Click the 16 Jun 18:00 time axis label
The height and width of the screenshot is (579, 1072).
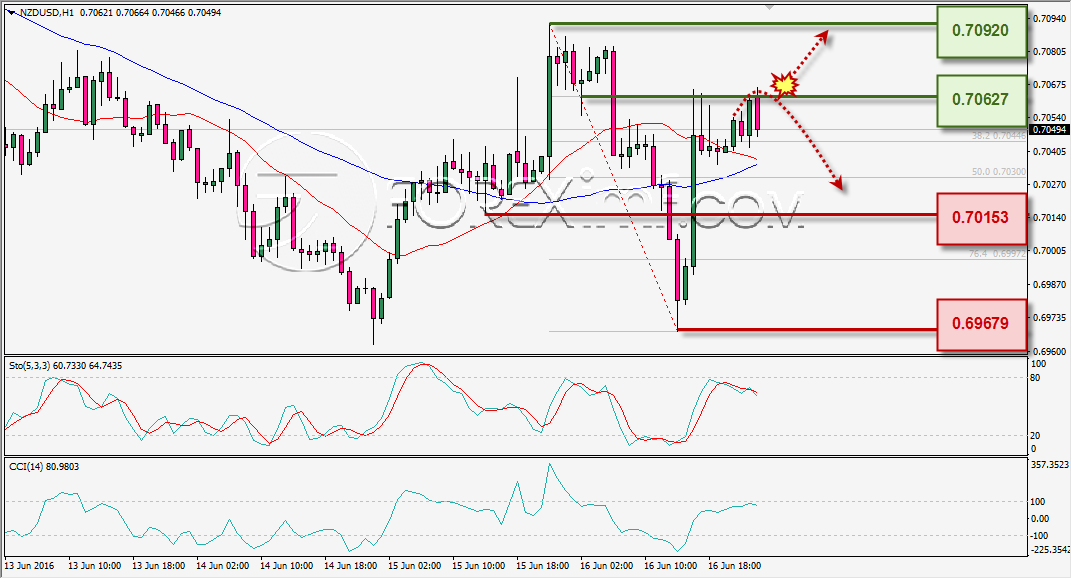(x=734, y=567)
